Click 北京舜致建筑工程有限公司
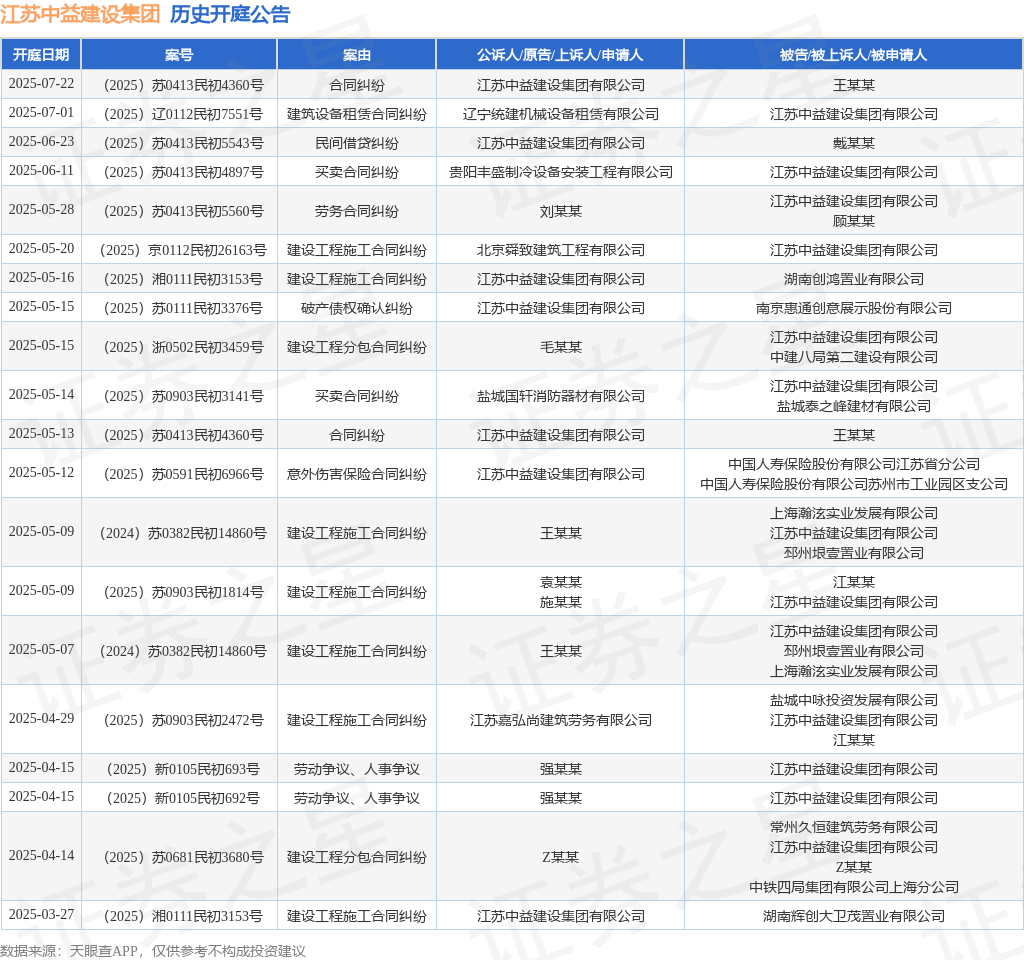This screenshot has height=960, width=1024. (560, 250)
